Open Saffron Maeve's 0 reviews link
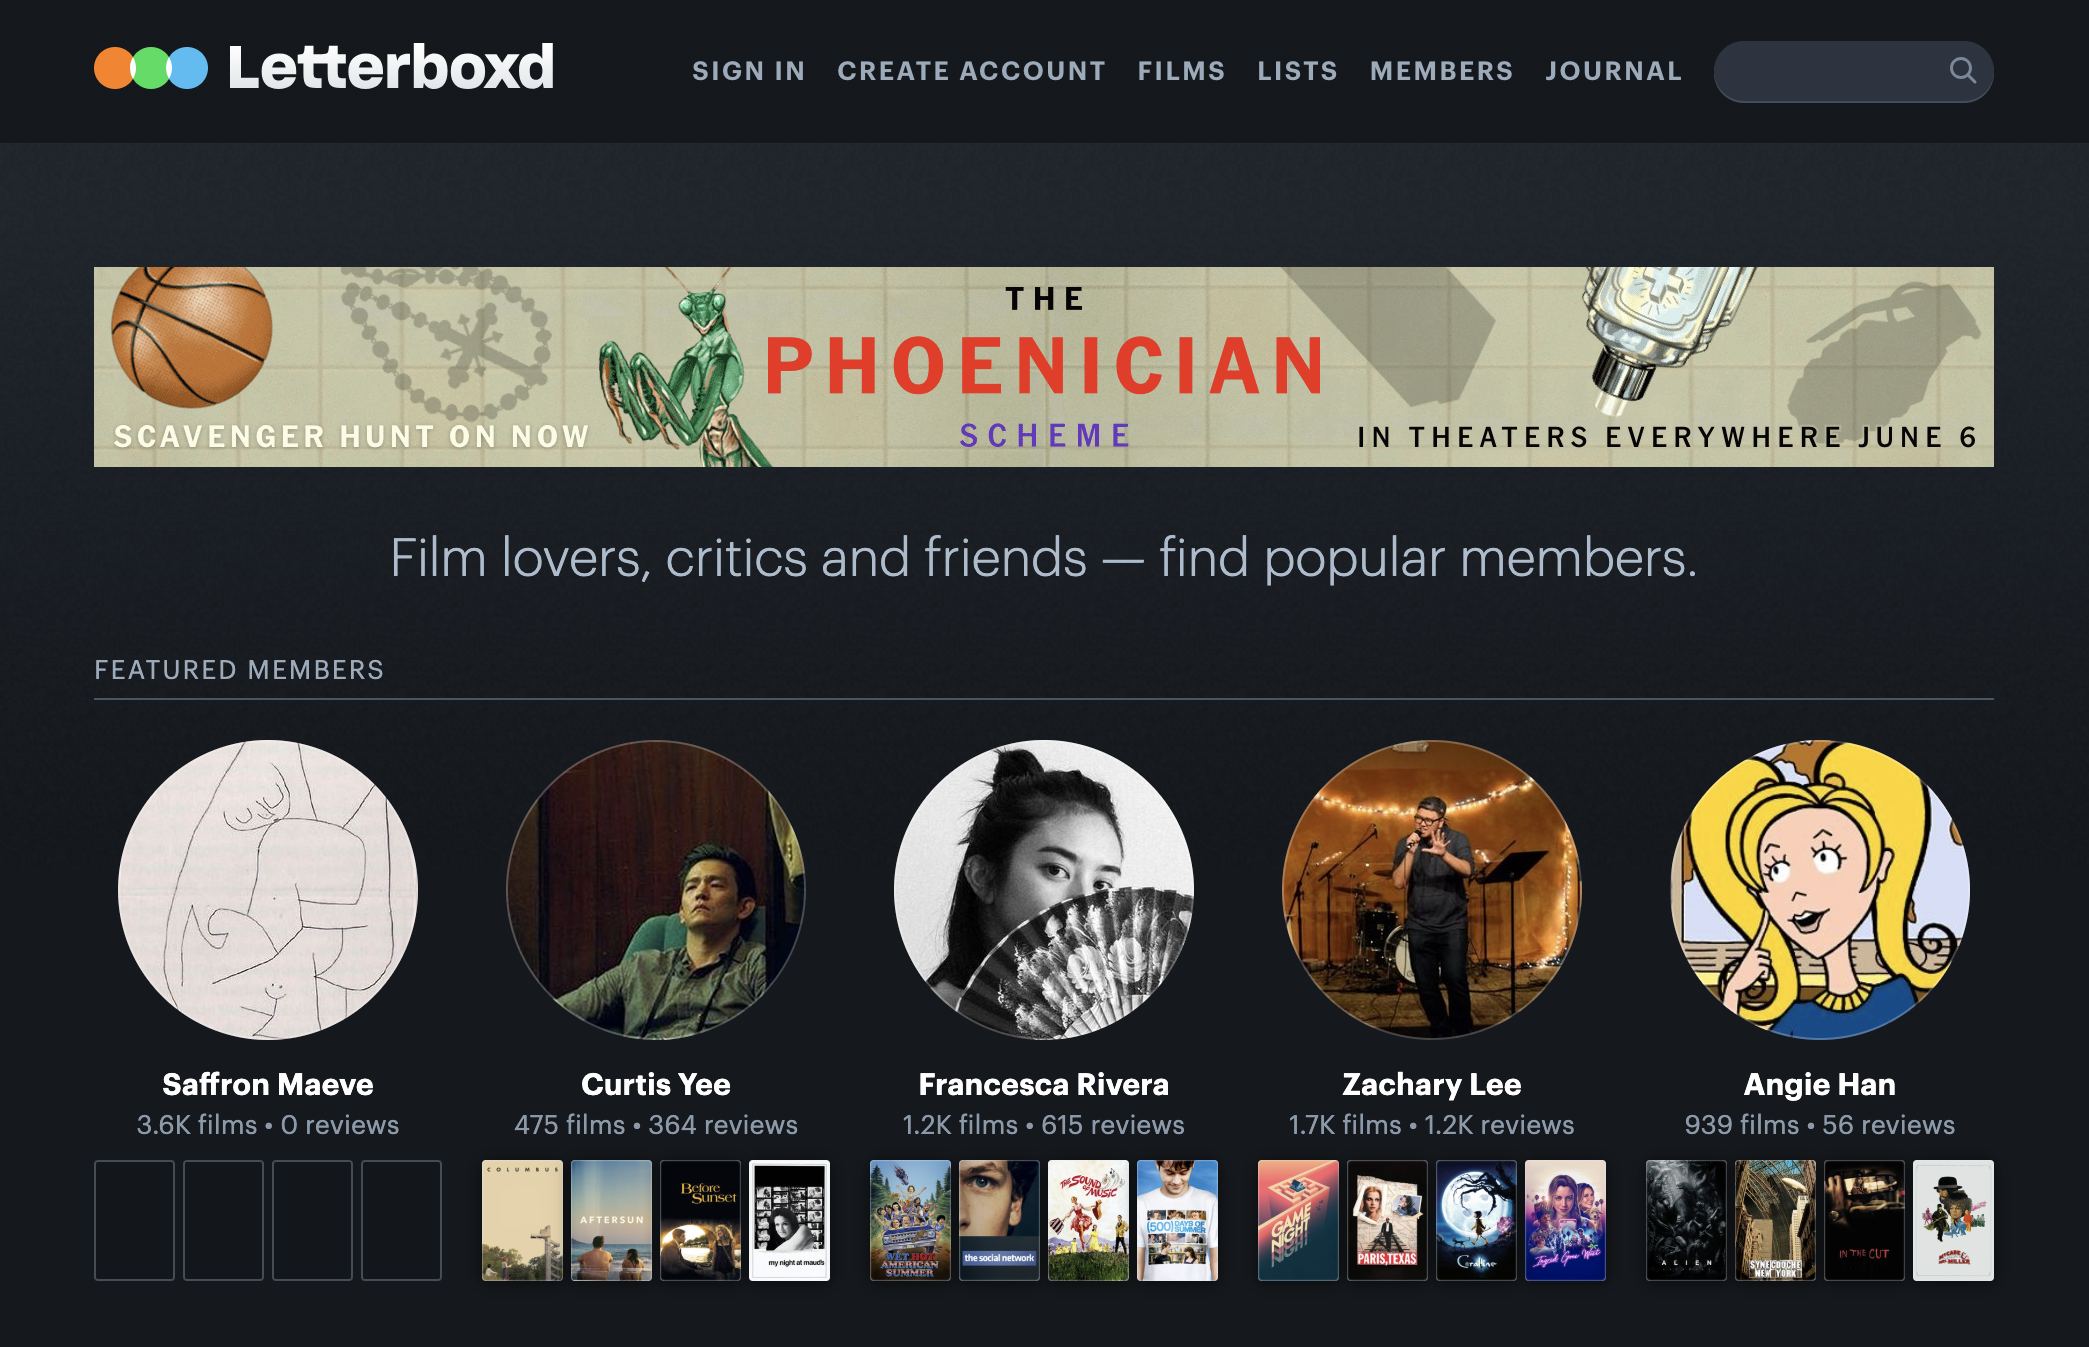2089x1347 pixels. tap(340, 1125)
